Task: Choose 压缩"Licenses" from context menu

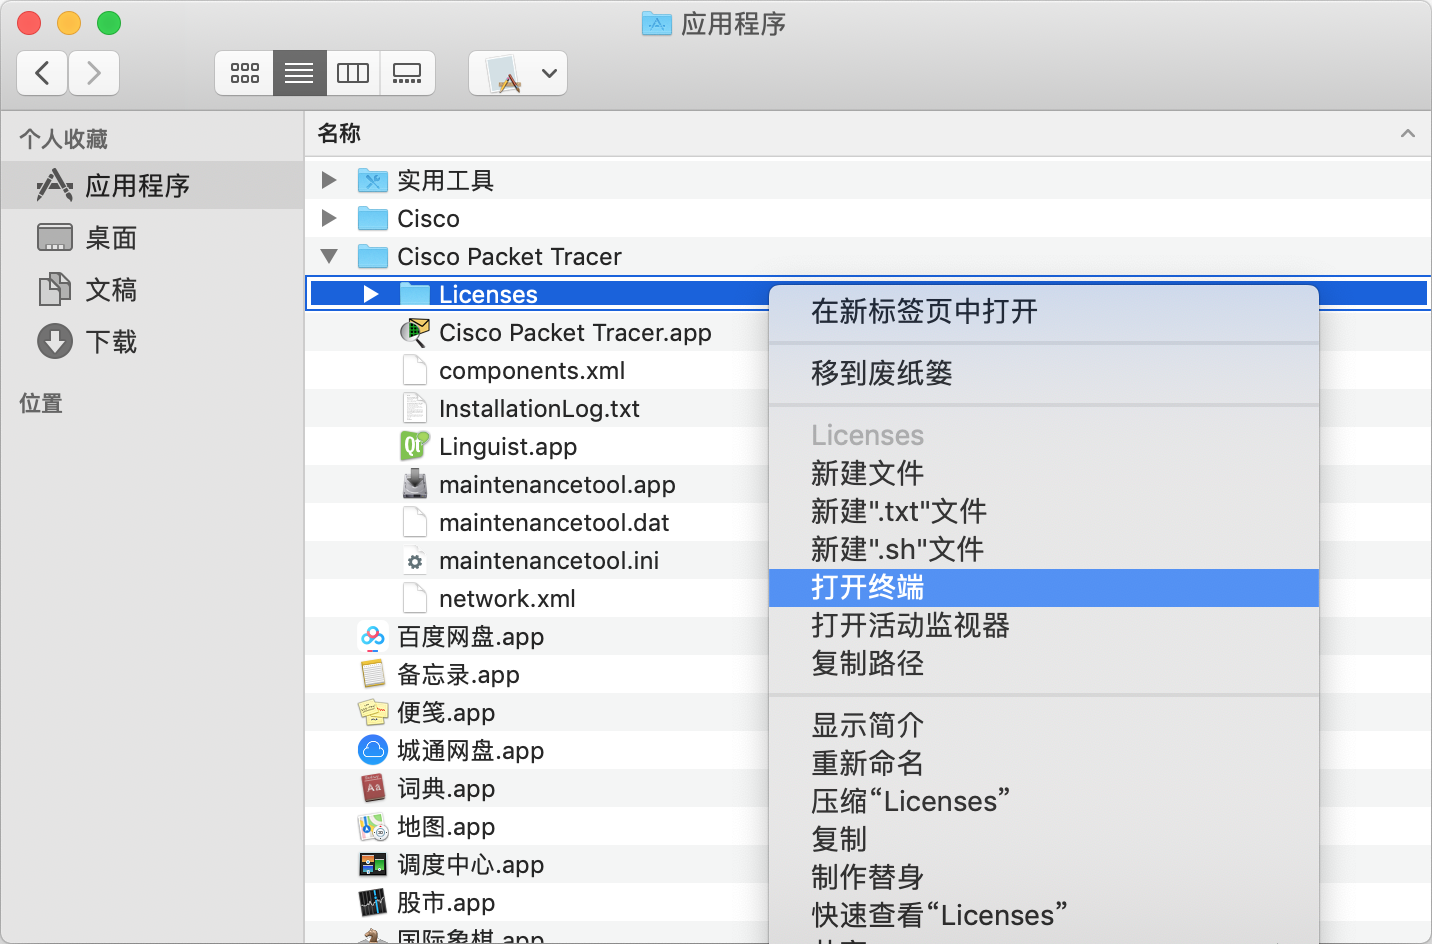Action: [x=1044, y=801]
